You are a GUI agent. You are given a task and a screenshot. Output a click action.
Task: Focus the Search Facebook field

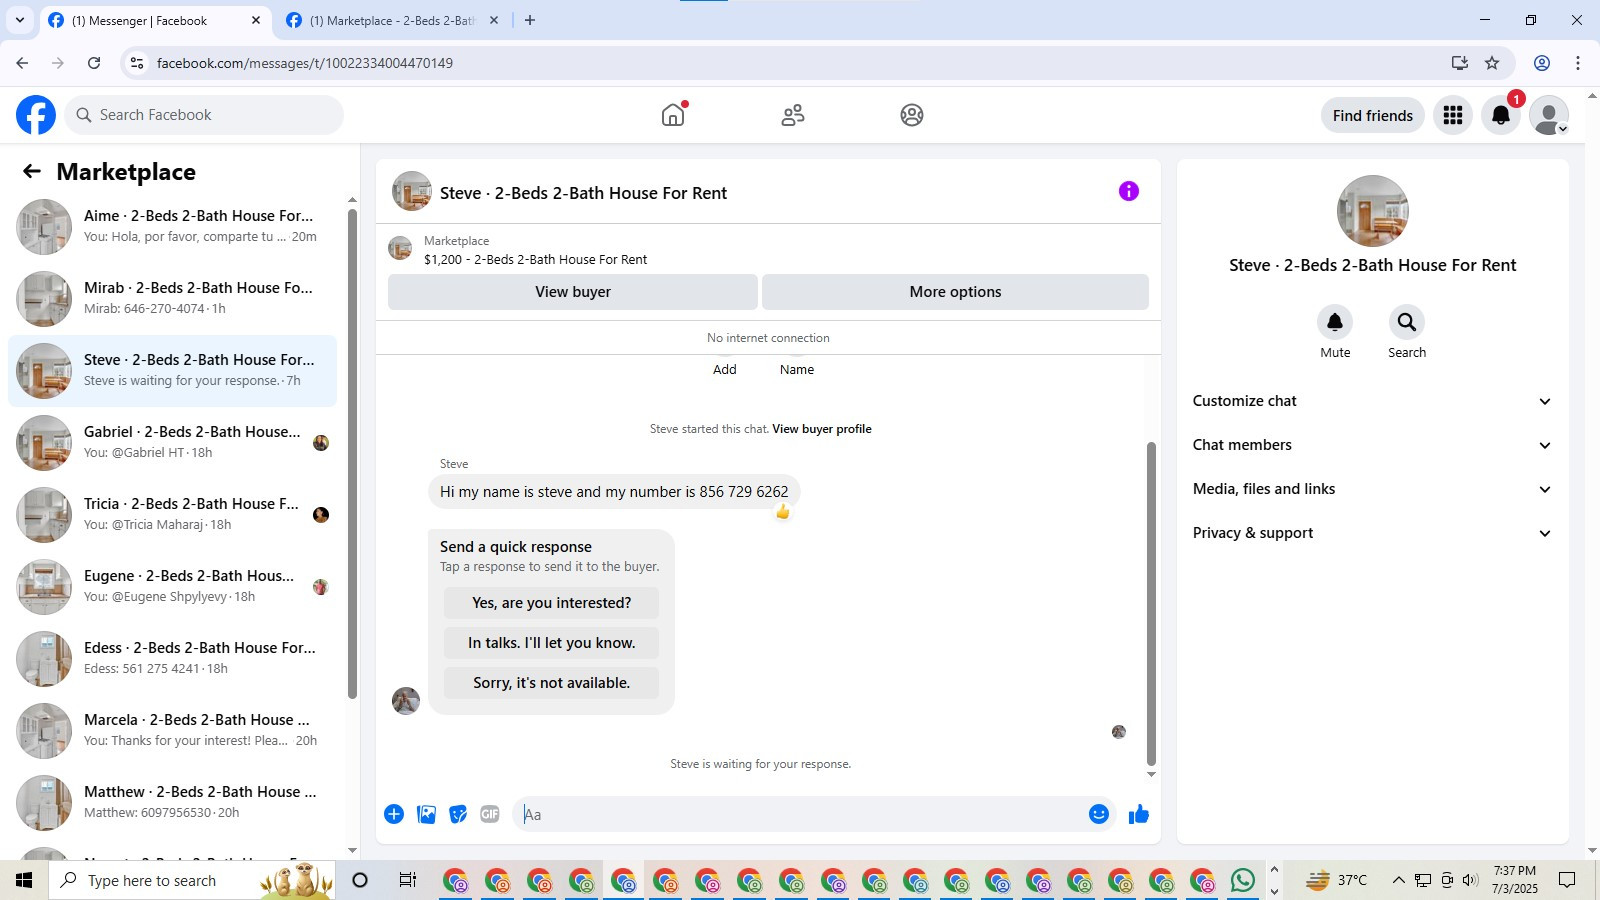click(205, 115)
